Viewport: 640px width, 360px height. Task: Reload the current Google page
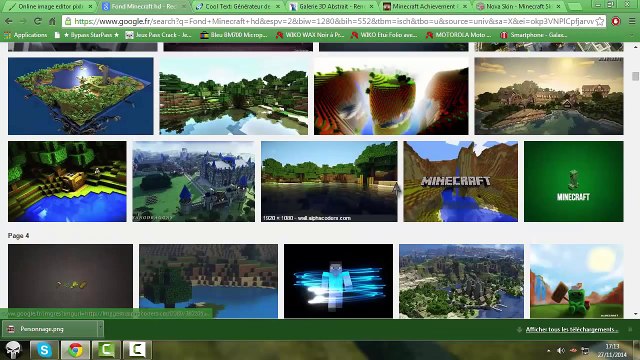(x=38, y=21)
